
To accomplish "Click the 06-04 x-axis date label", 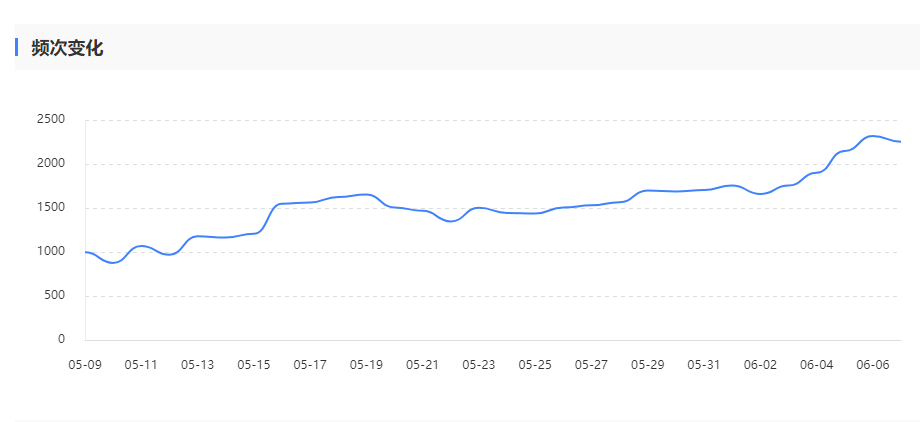I will pyautogui.click(x=817, y=365).
